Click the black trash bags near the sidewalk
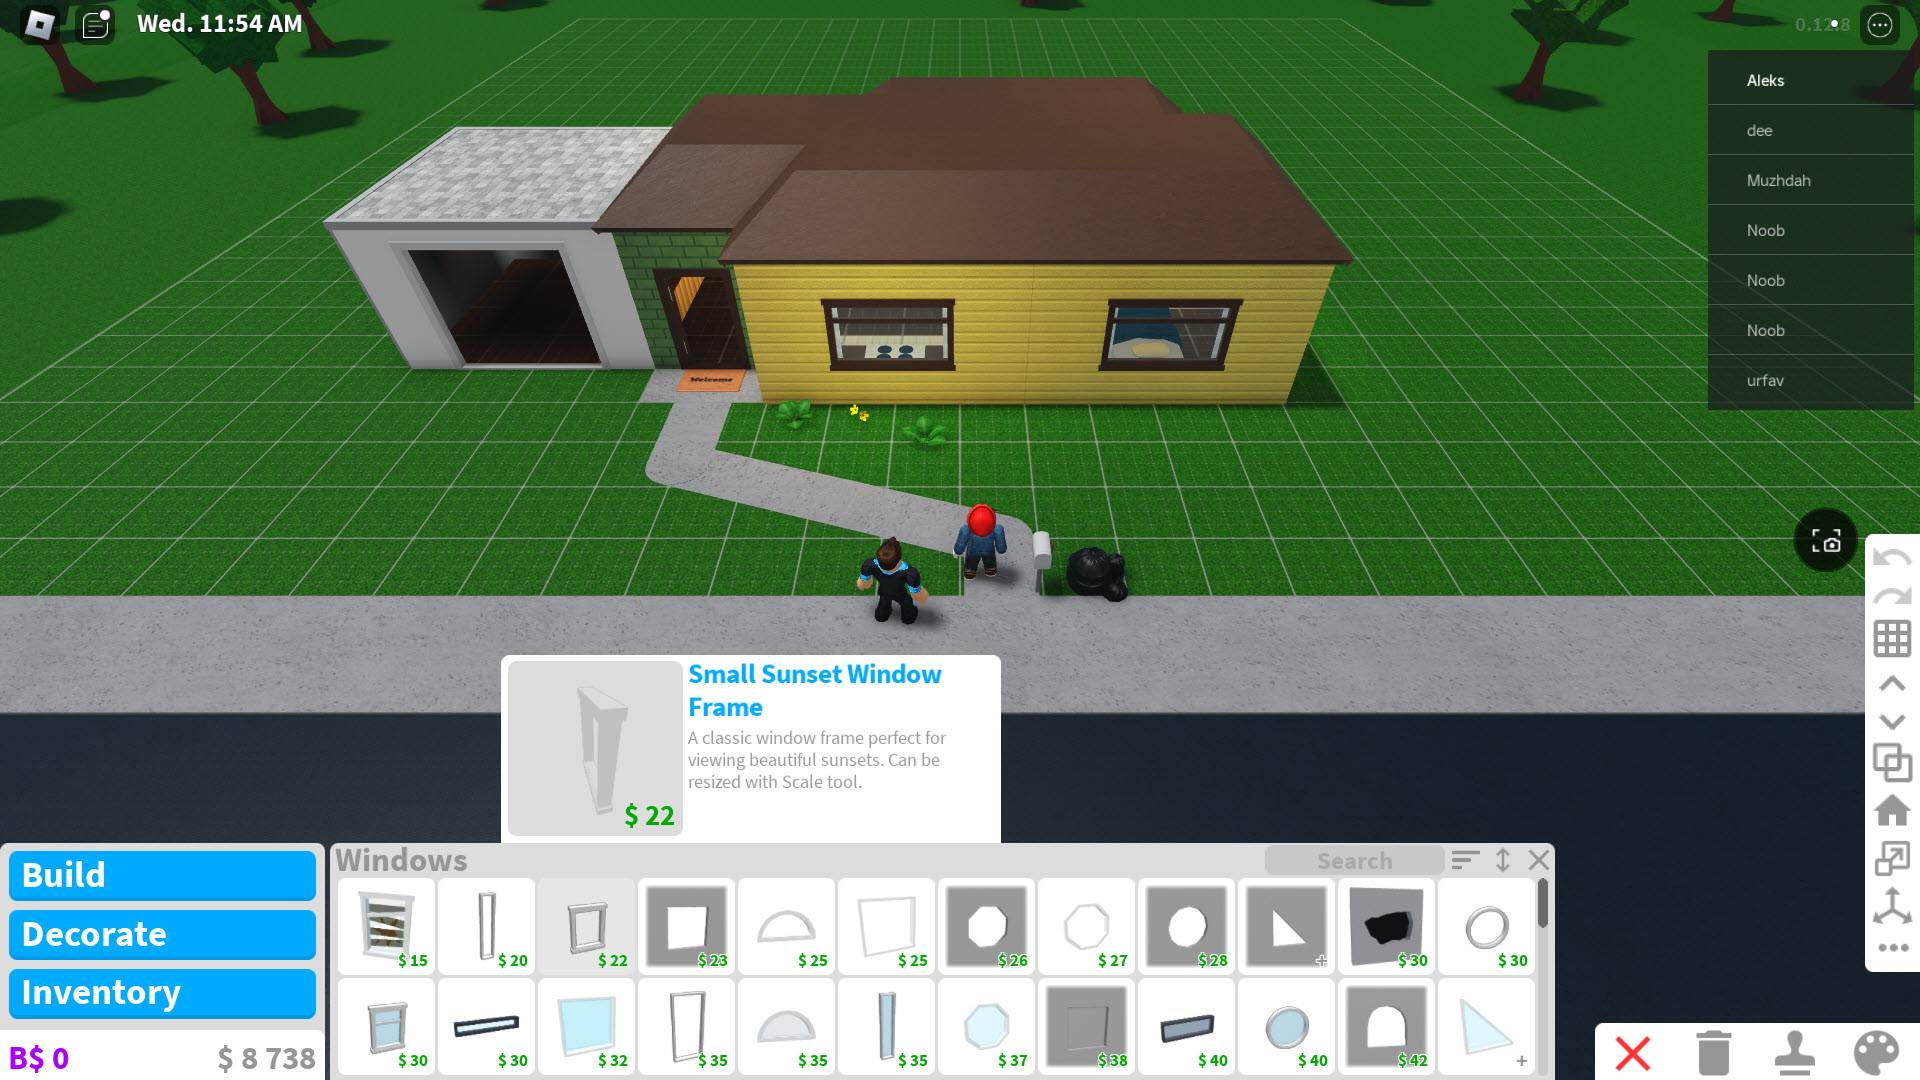 pyautogui.click(x=1096, y=574)
